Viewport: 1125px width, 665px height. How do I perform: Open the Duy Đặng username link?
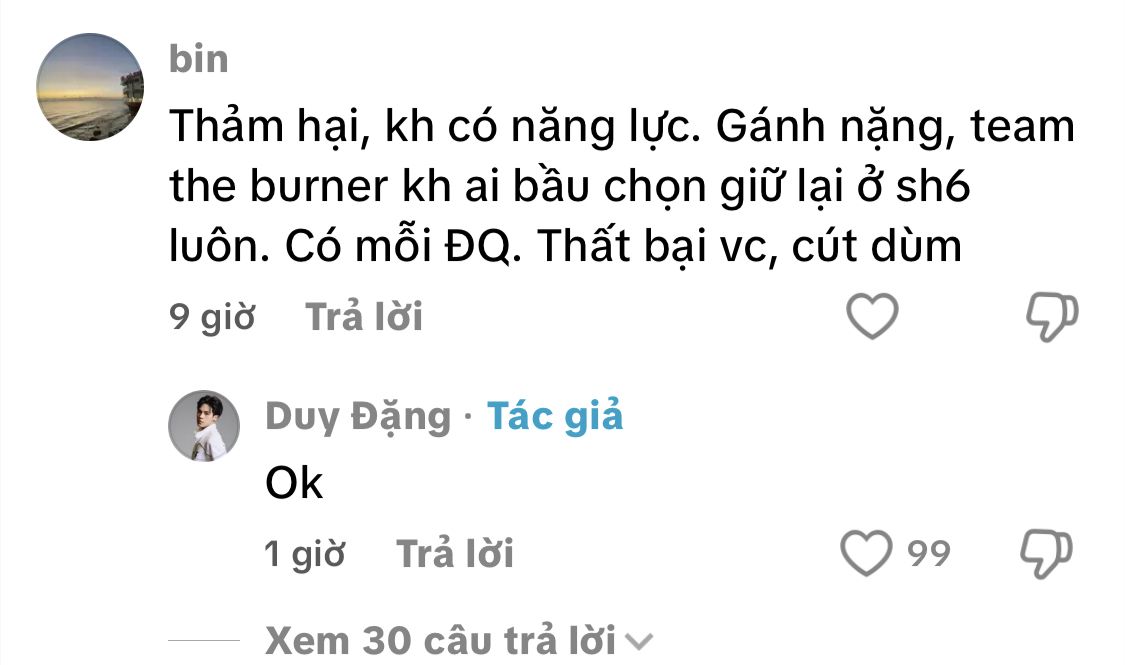point(358,416)
